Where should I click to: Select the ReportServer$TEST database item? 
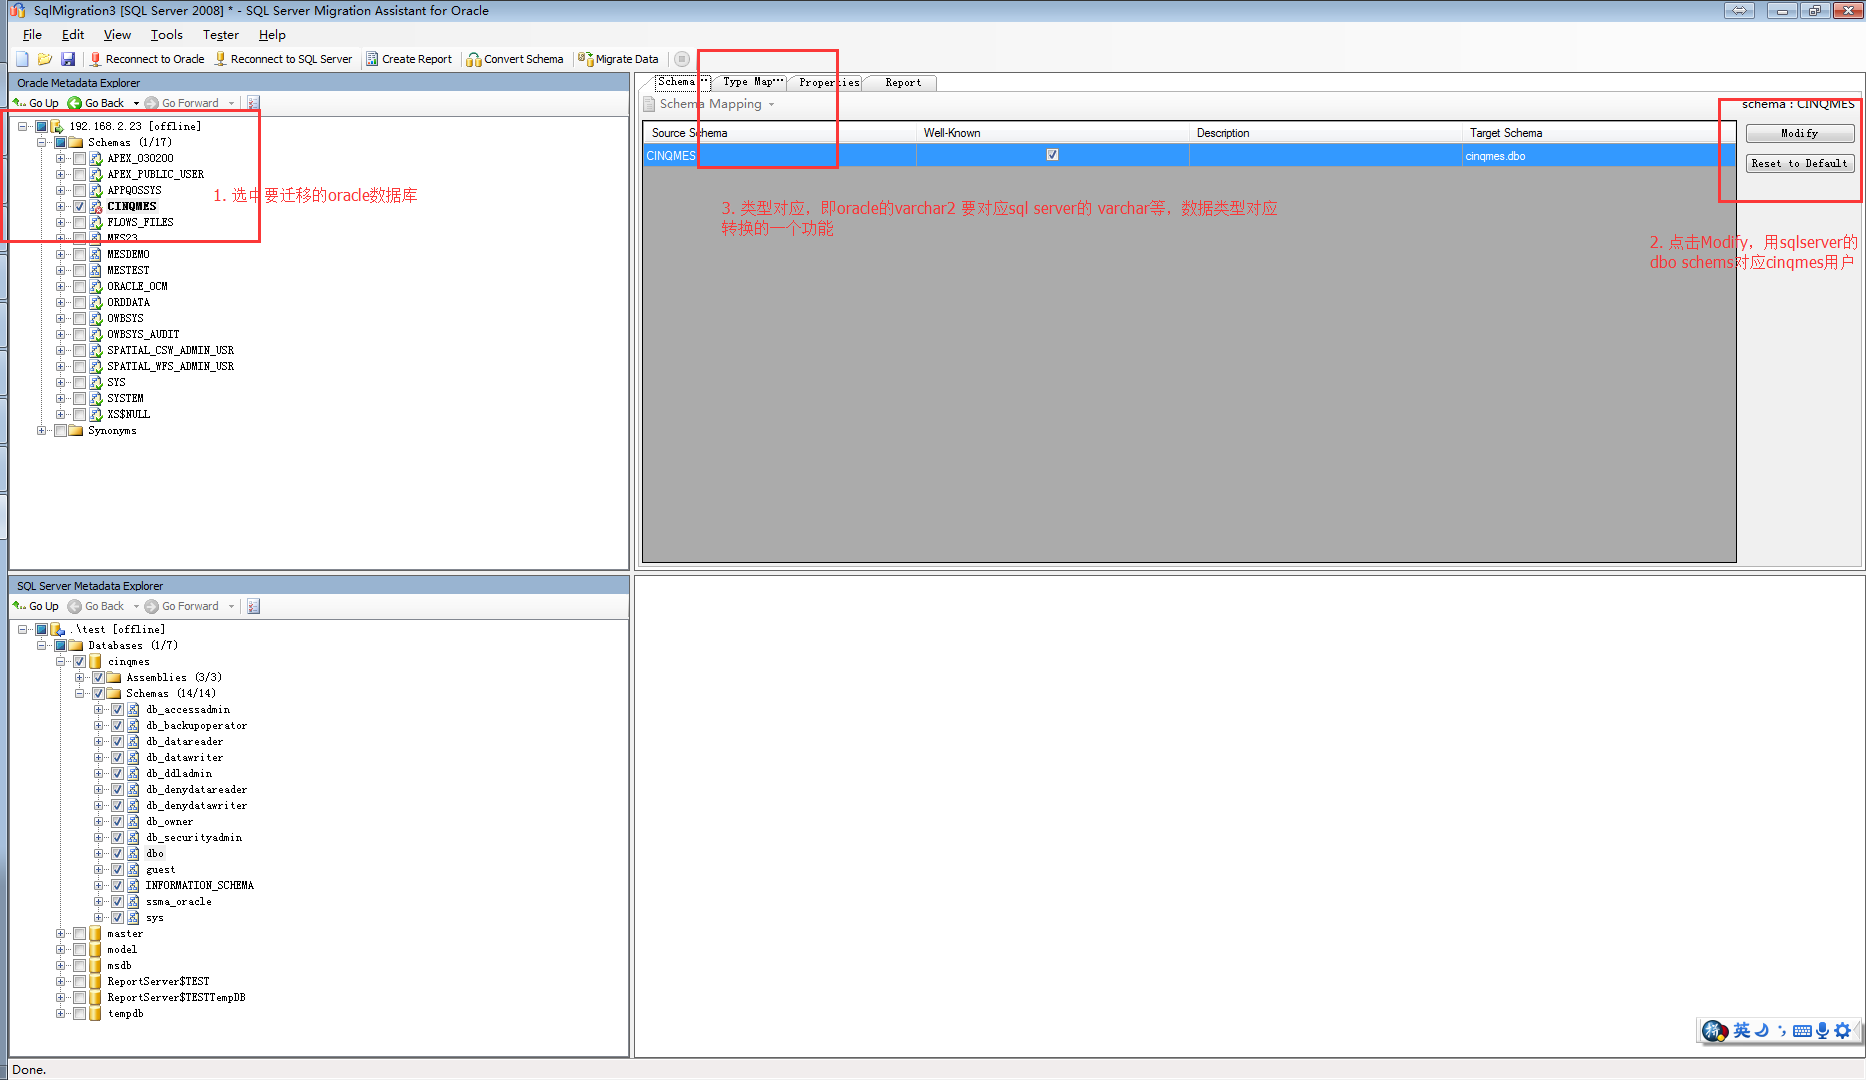pos(158,981)
